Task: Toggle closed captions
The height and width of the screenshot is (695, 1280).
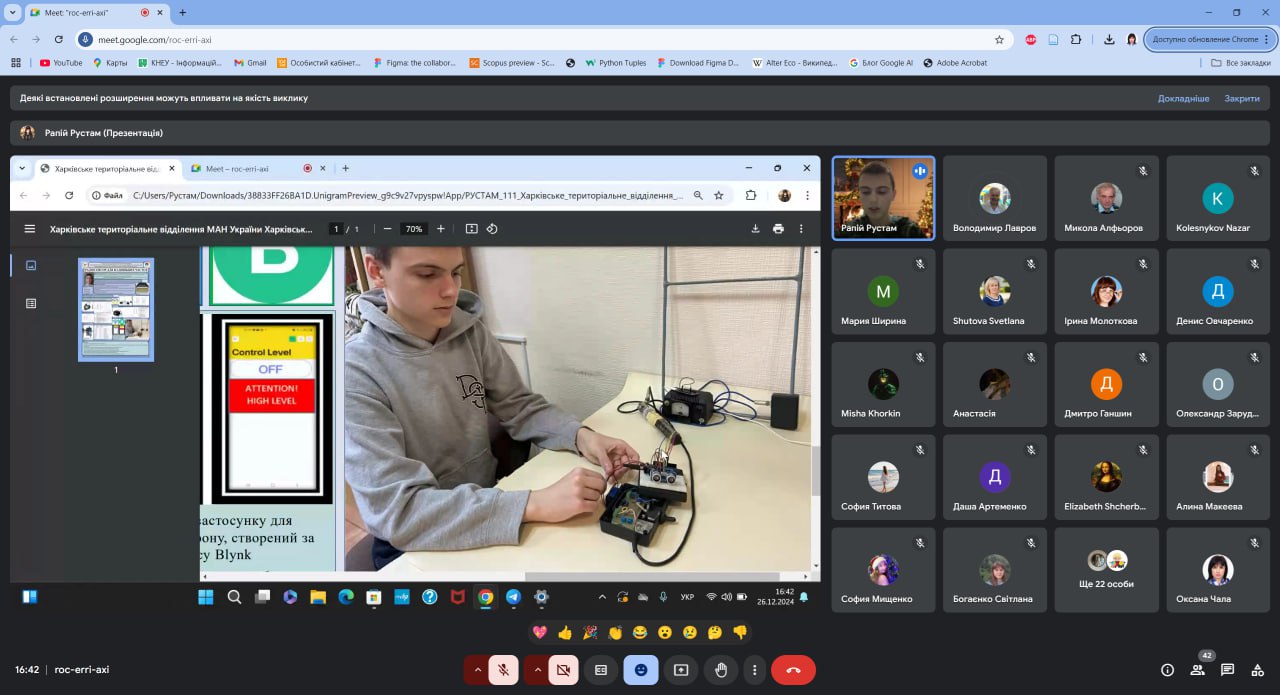Action: click(x=601, y=670)
